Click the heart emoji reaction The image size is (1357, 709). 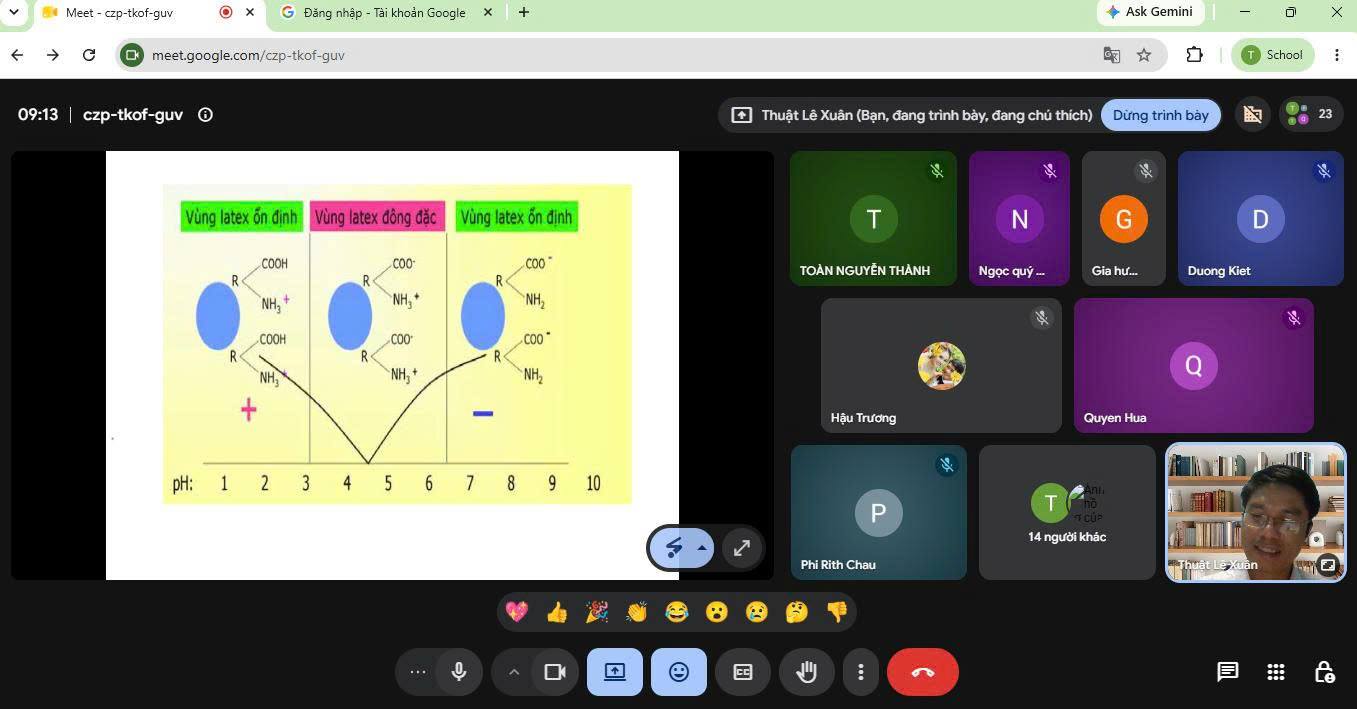(517, 612)
